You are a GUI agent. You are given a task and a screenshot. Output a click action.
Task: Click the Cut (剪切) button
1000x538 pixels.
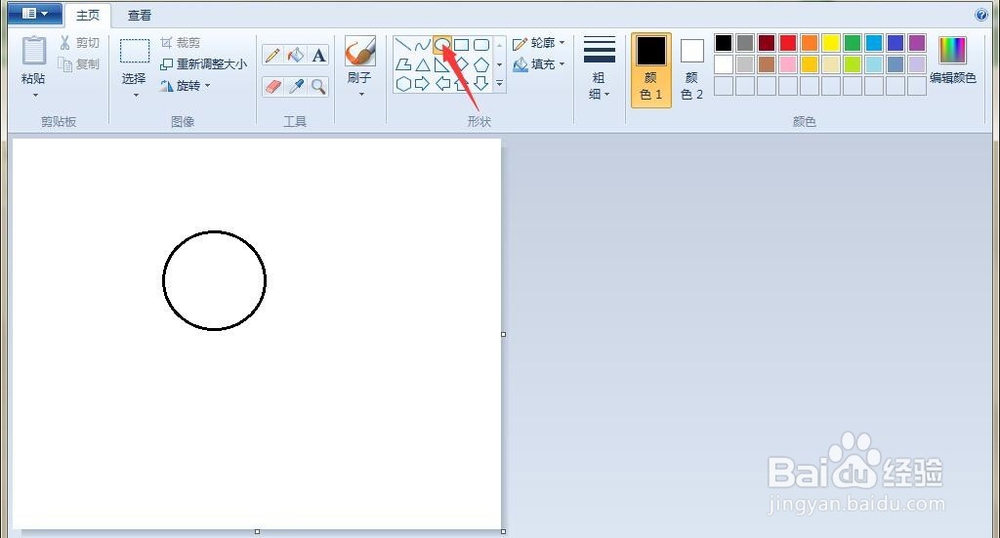point(79,43)
